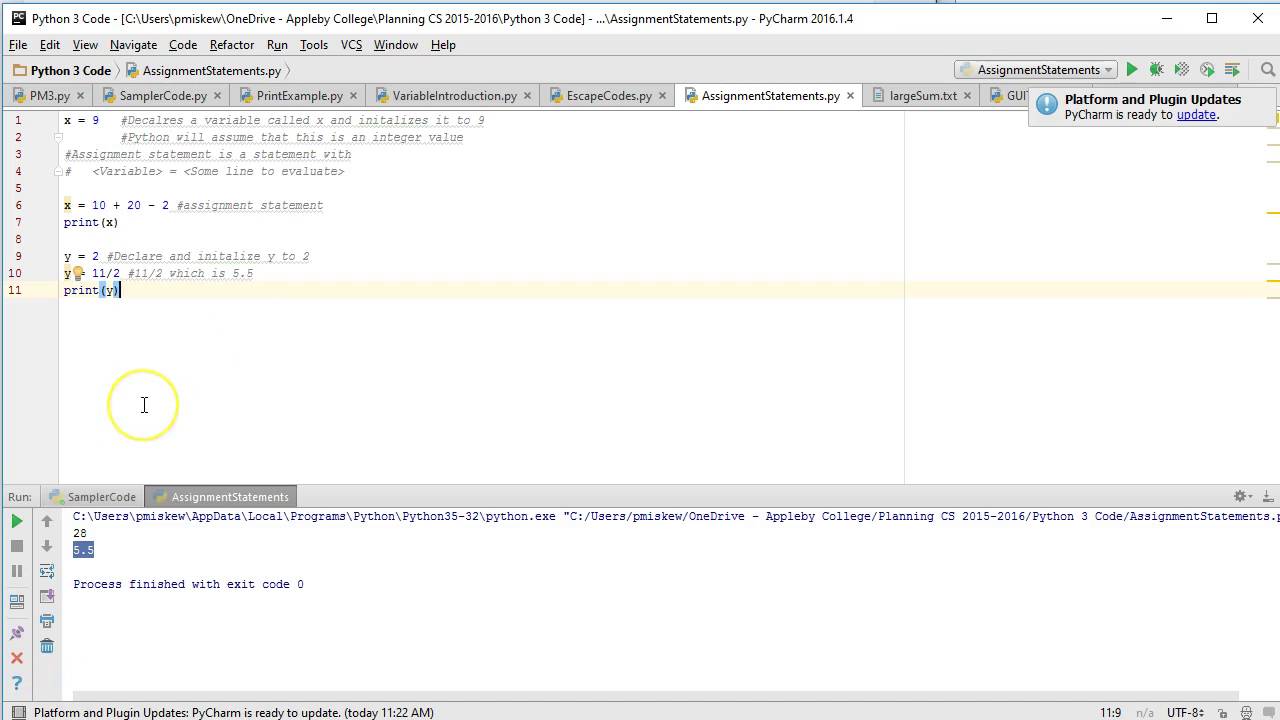The image size is (1280, 720).
Task: Open Run panel help question mark
Action: pos(17,684)
